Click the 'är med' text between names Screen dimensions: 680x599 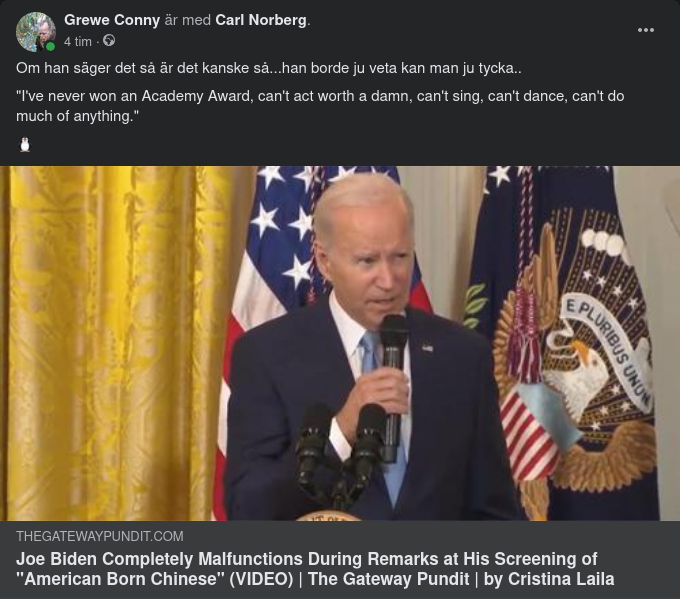point(187,20)
